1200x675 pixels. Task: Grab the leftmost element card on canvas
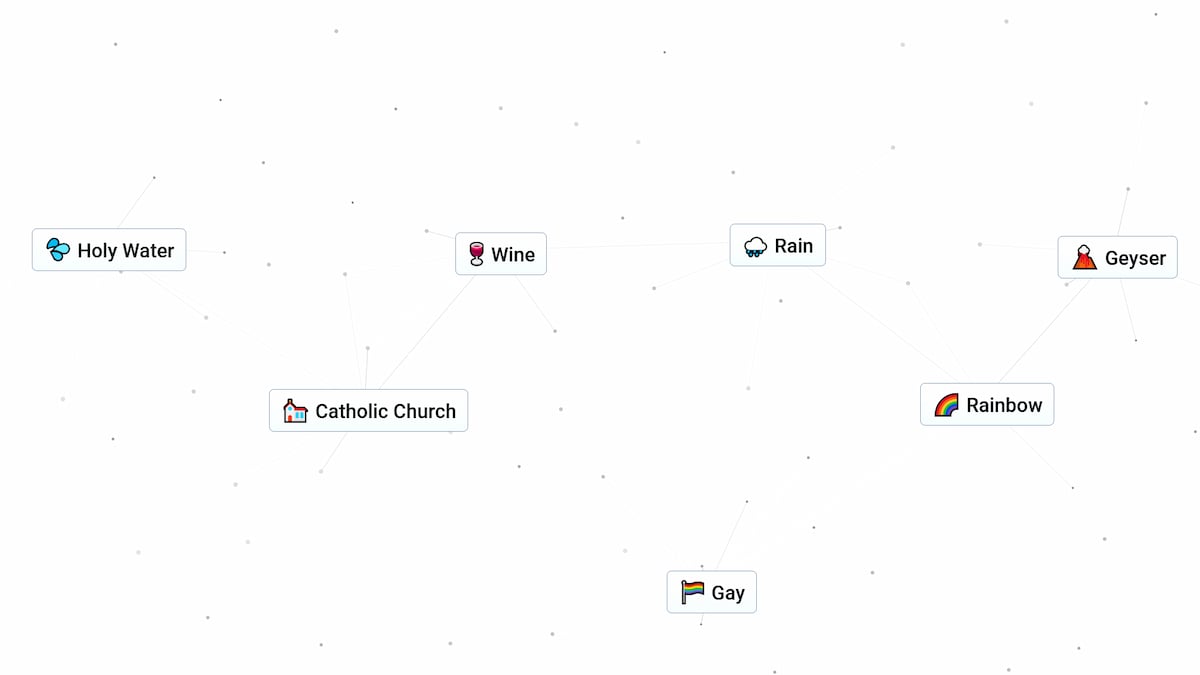(x=109, y=250)
